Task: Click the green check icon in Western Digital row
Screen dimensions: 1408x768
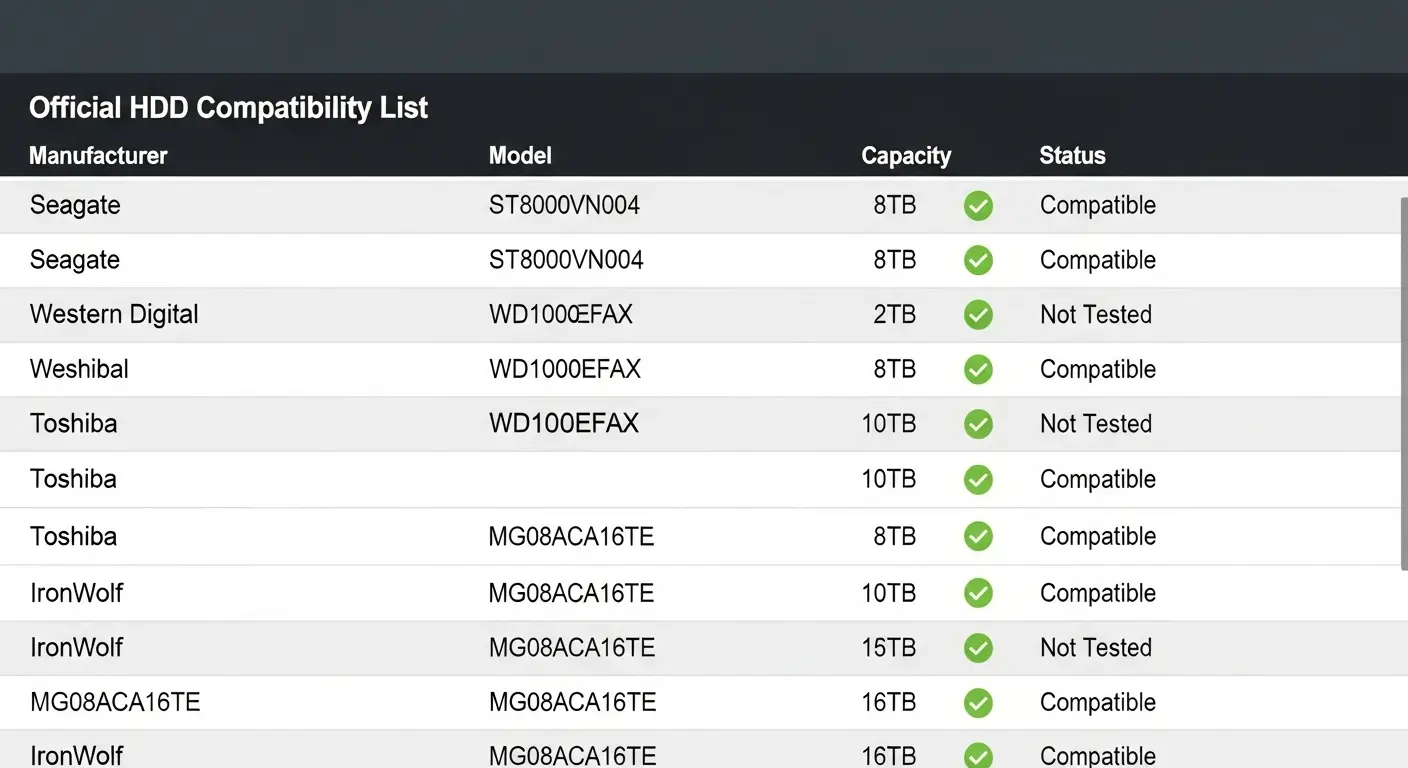Action: [x=978, y=315]
